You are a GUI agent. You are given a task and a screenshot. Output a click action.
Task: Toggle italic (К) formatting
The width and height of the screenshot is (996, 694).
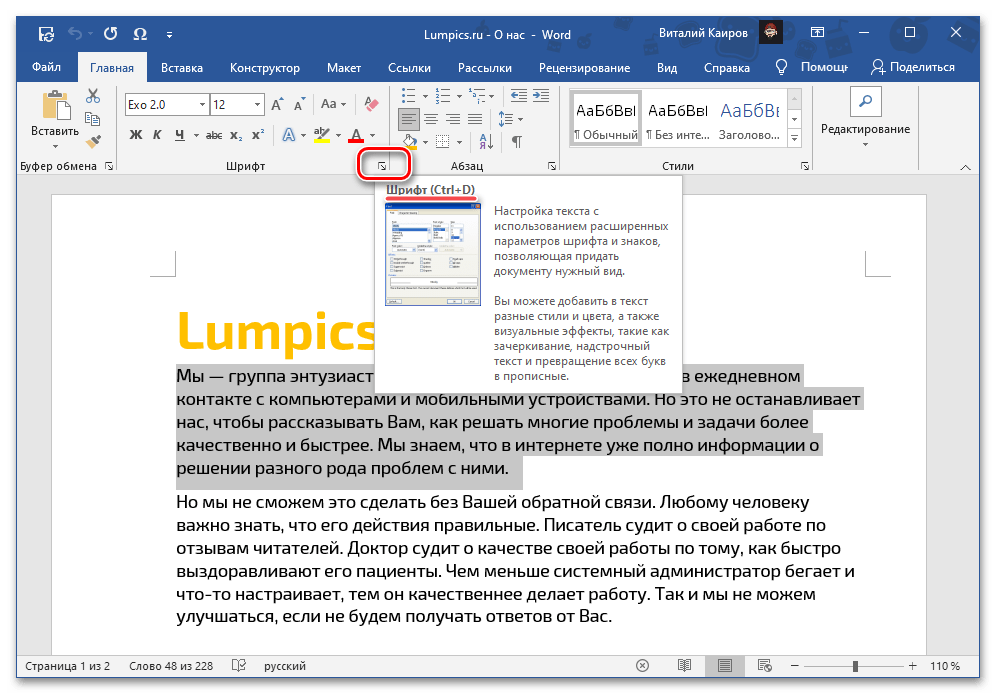point(158,135)
